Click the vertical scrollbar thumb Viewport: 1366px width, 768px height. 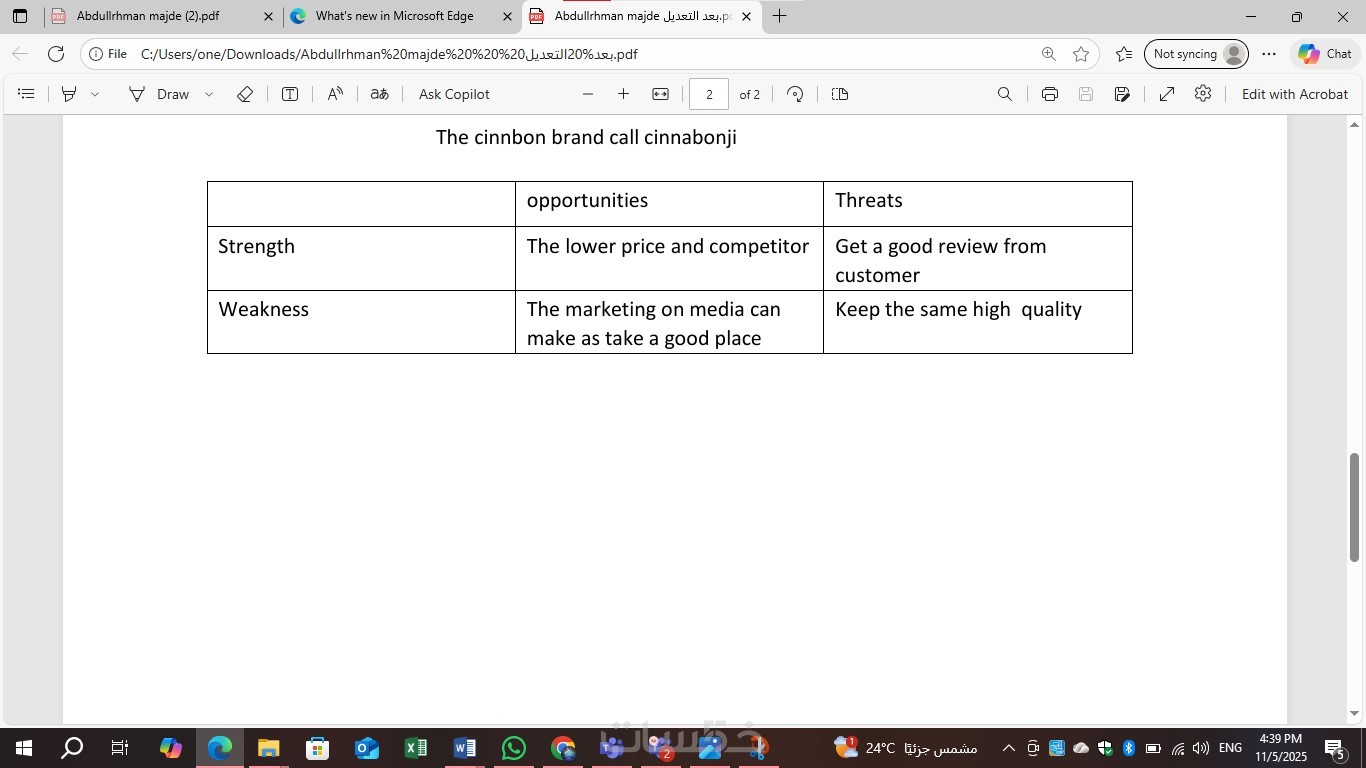[x=1355, y=507]
